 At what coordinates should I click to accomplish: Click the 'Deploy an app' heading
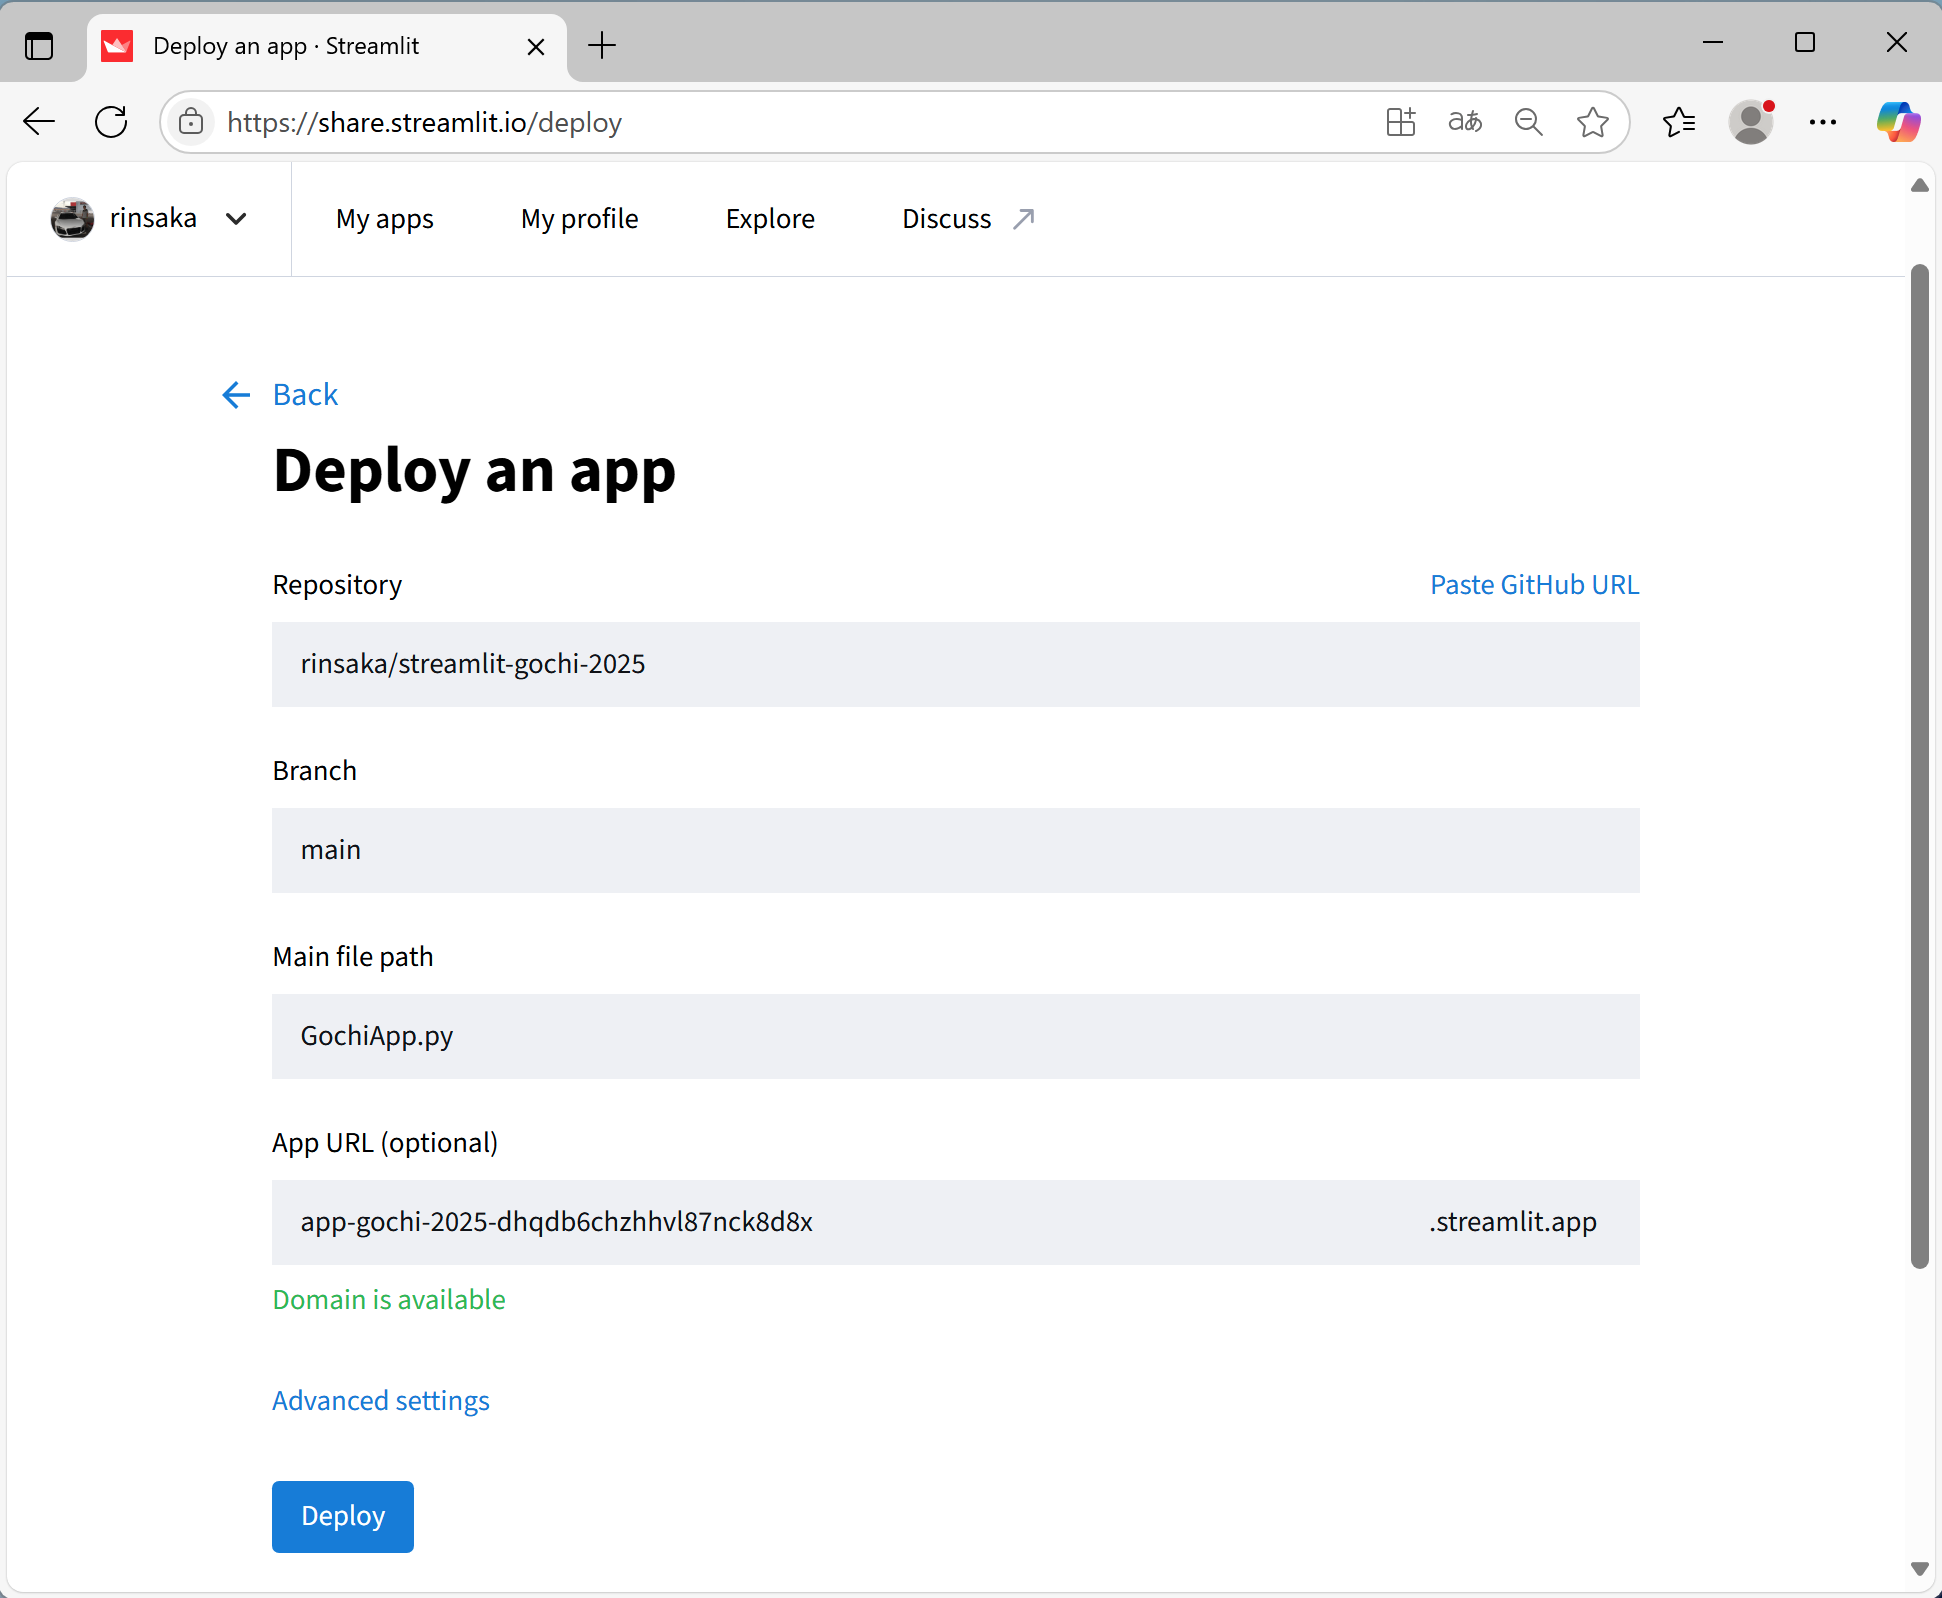474,470
